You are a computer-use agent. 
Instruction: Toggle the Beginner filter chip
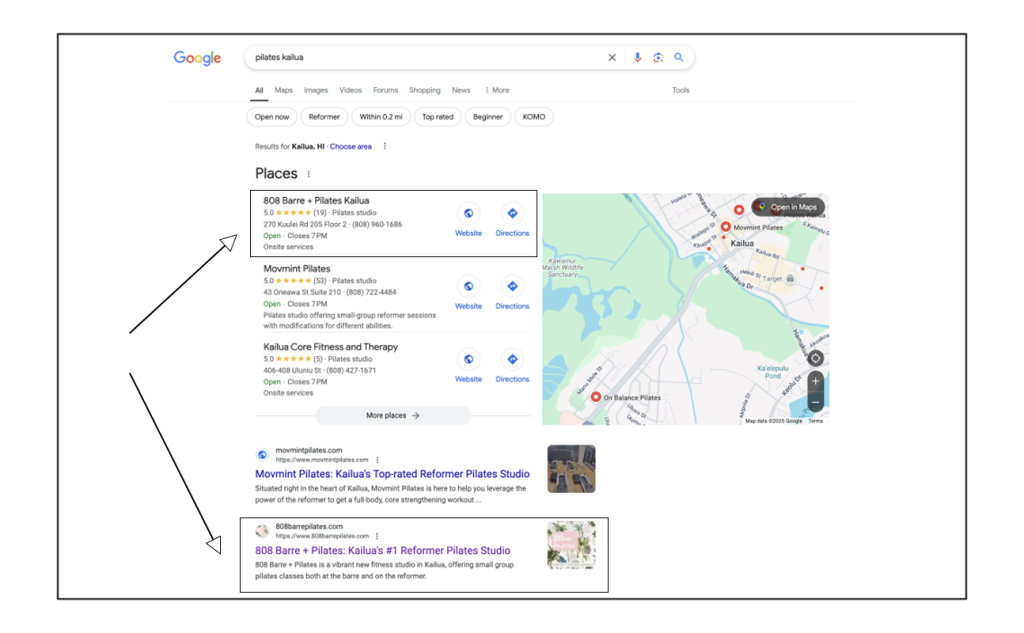(x=488, y=117)
